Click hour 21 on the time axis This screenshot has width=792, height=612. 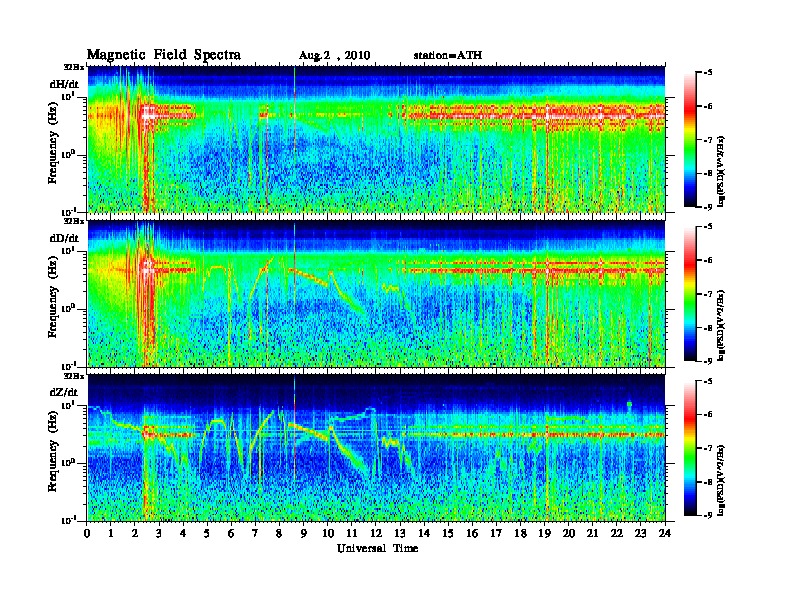point(592,533)
